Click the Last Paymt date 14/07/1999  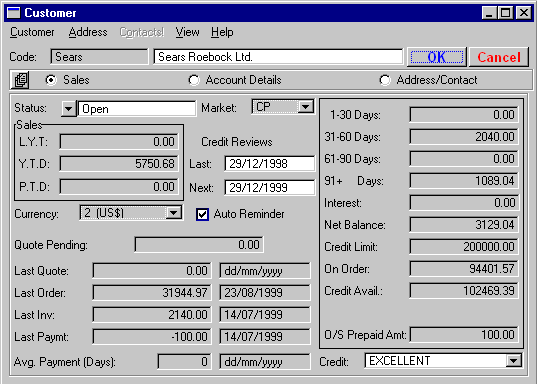265,336
